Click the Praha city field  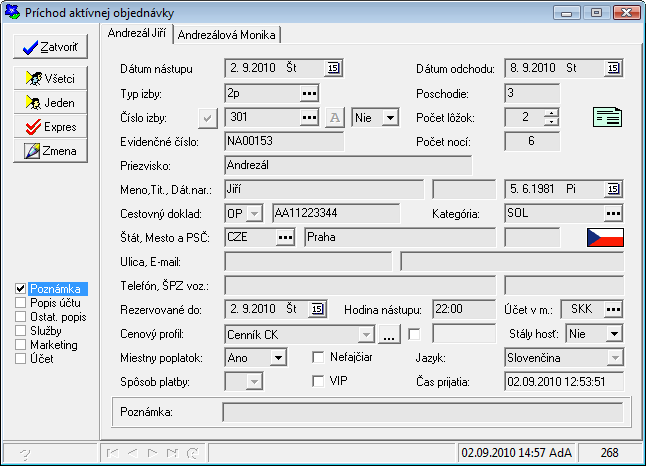[400, 237]
